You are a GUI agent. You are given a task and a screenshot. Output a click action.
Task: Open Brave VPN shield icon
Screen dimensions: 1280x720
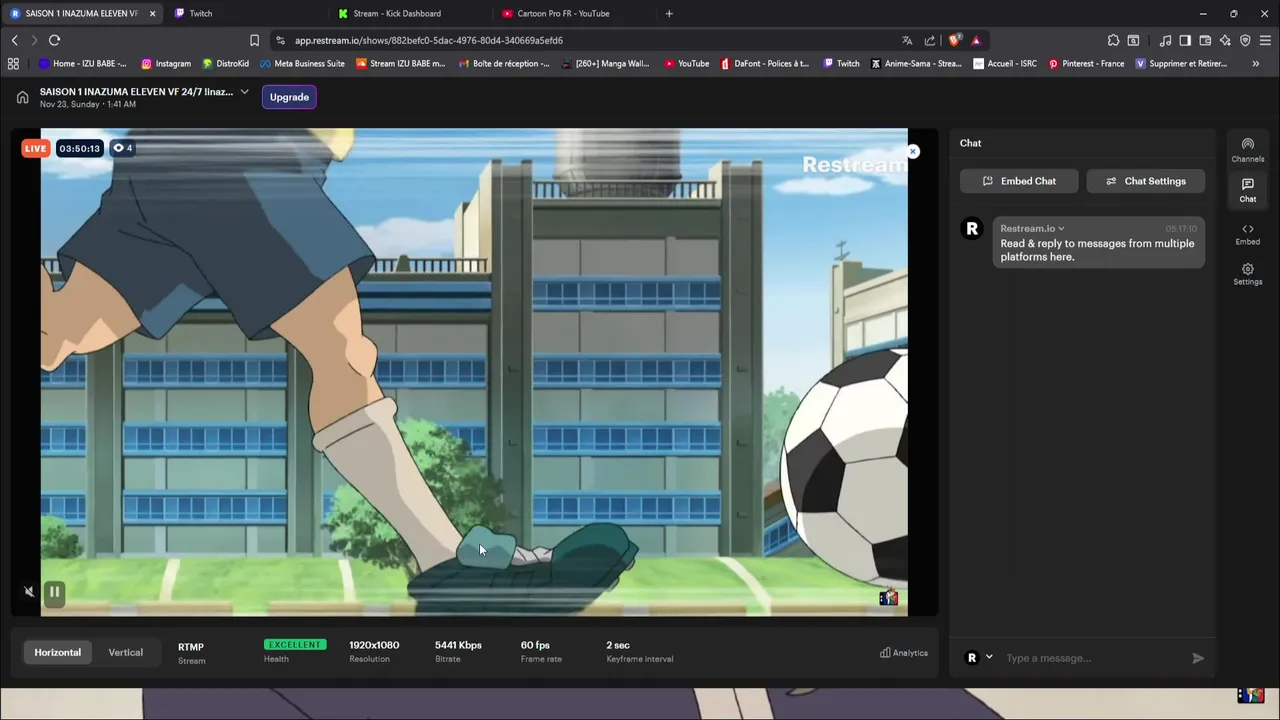[1245, 40]
